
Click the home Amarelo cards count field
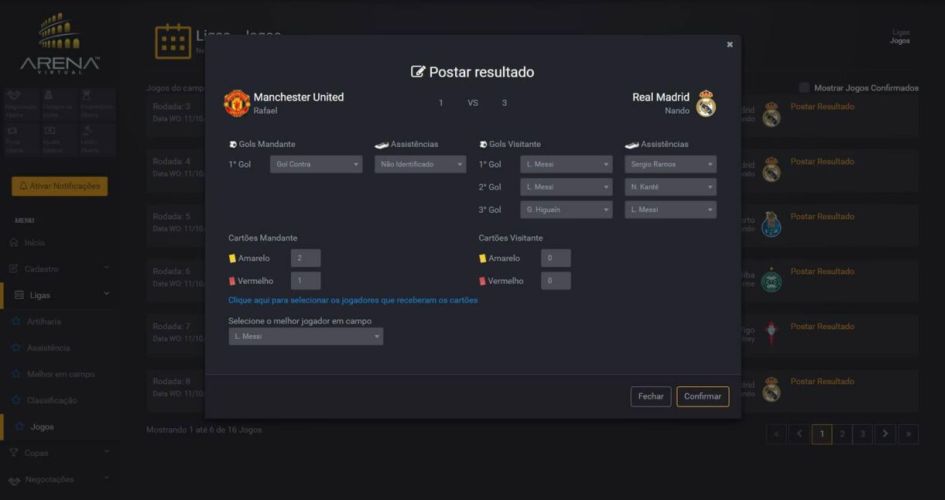[306, 258]
